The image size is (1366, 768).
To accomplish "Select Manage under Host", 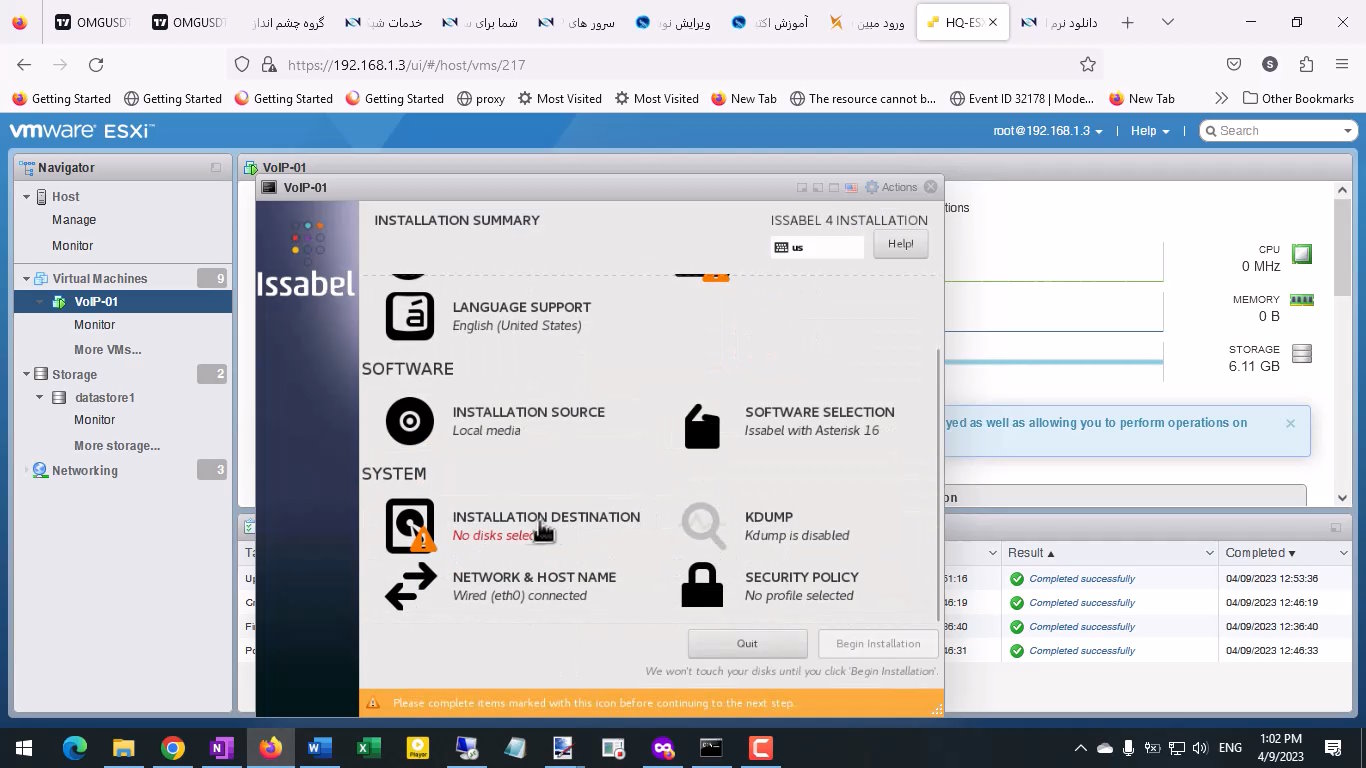I will click(74, 220).
